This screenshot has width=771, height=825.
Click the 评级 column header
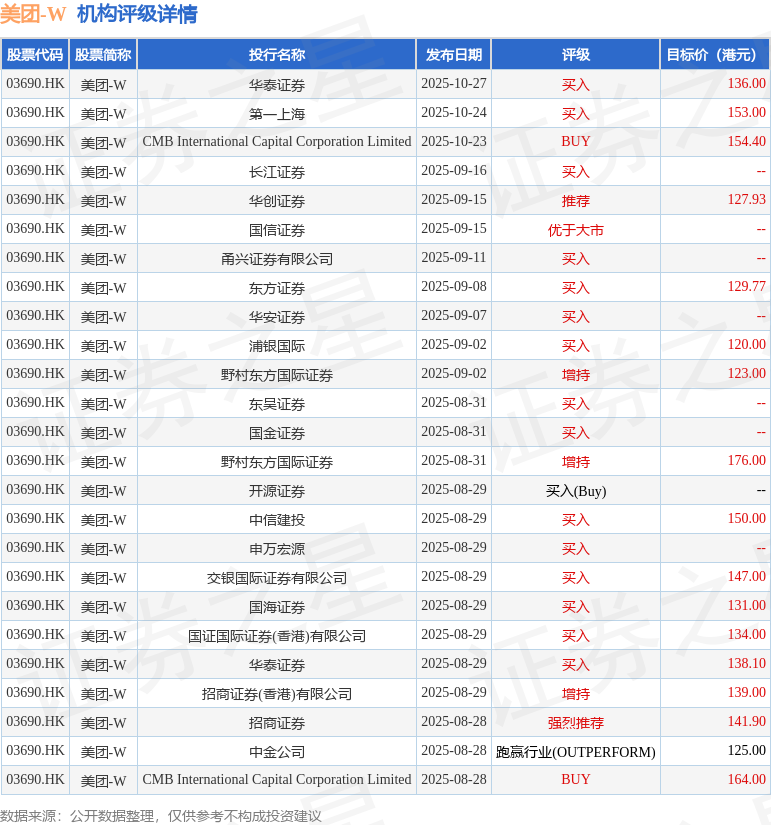575,54
